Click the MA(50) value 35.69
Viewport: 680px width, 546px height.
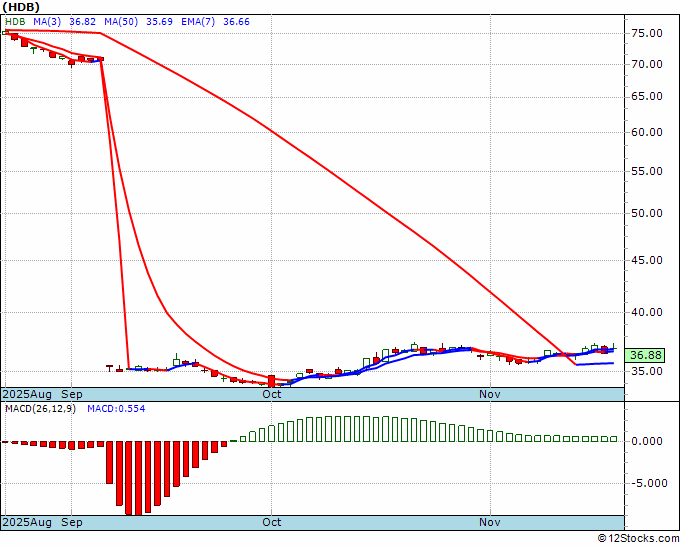coord(159,22)
